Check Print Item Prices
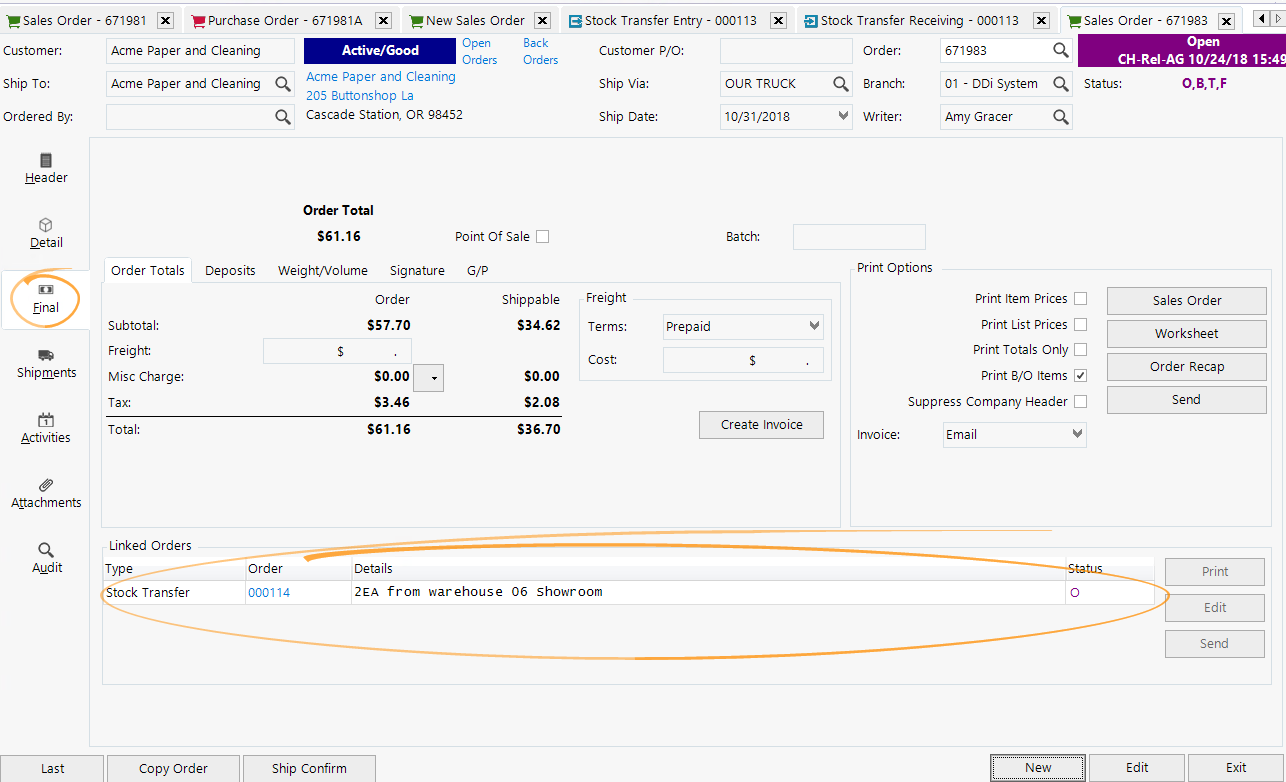The image size is (1286, 782). tap(1081, 298)
